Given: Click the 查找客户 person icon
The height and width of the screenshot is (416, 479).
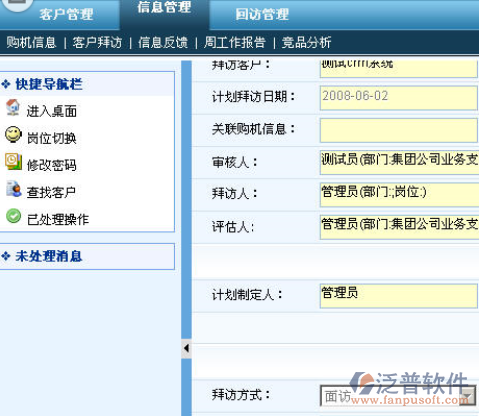Looking at the screenshot, I should tap(14, 189).
